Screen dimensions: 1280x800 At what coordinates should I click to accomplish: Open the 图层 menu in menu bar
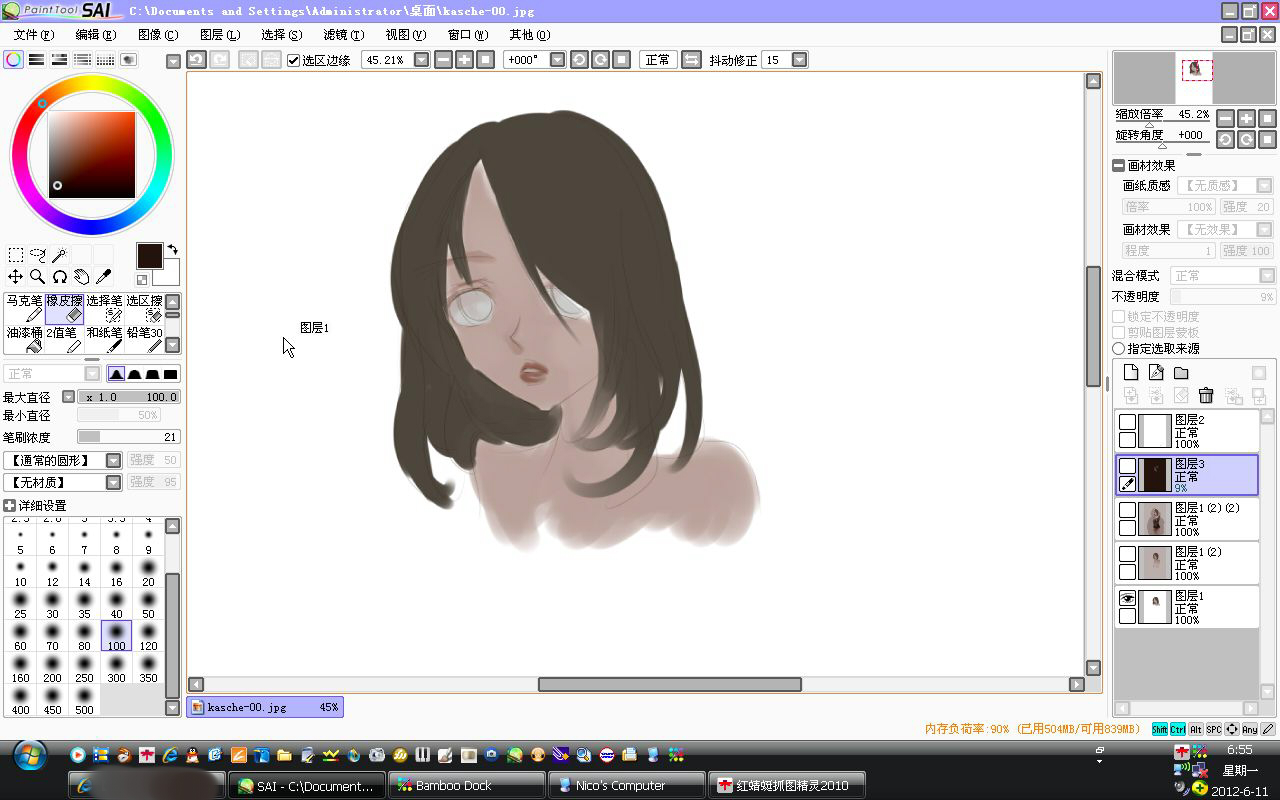coord(219,35)
